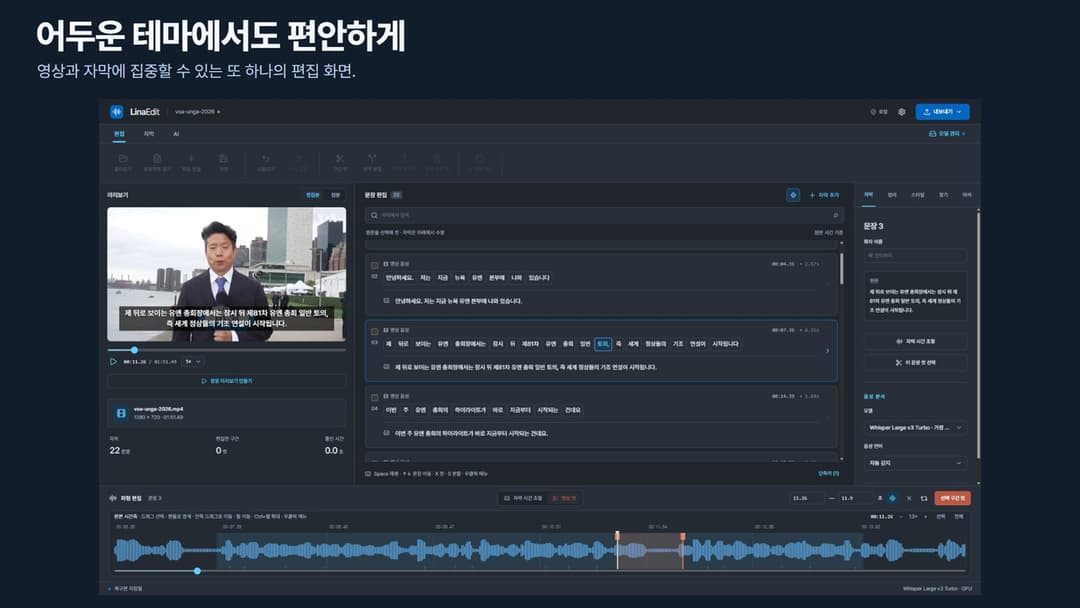The image size is (1080, 608).
Task: Play the preview video
Action: [114, 361]
